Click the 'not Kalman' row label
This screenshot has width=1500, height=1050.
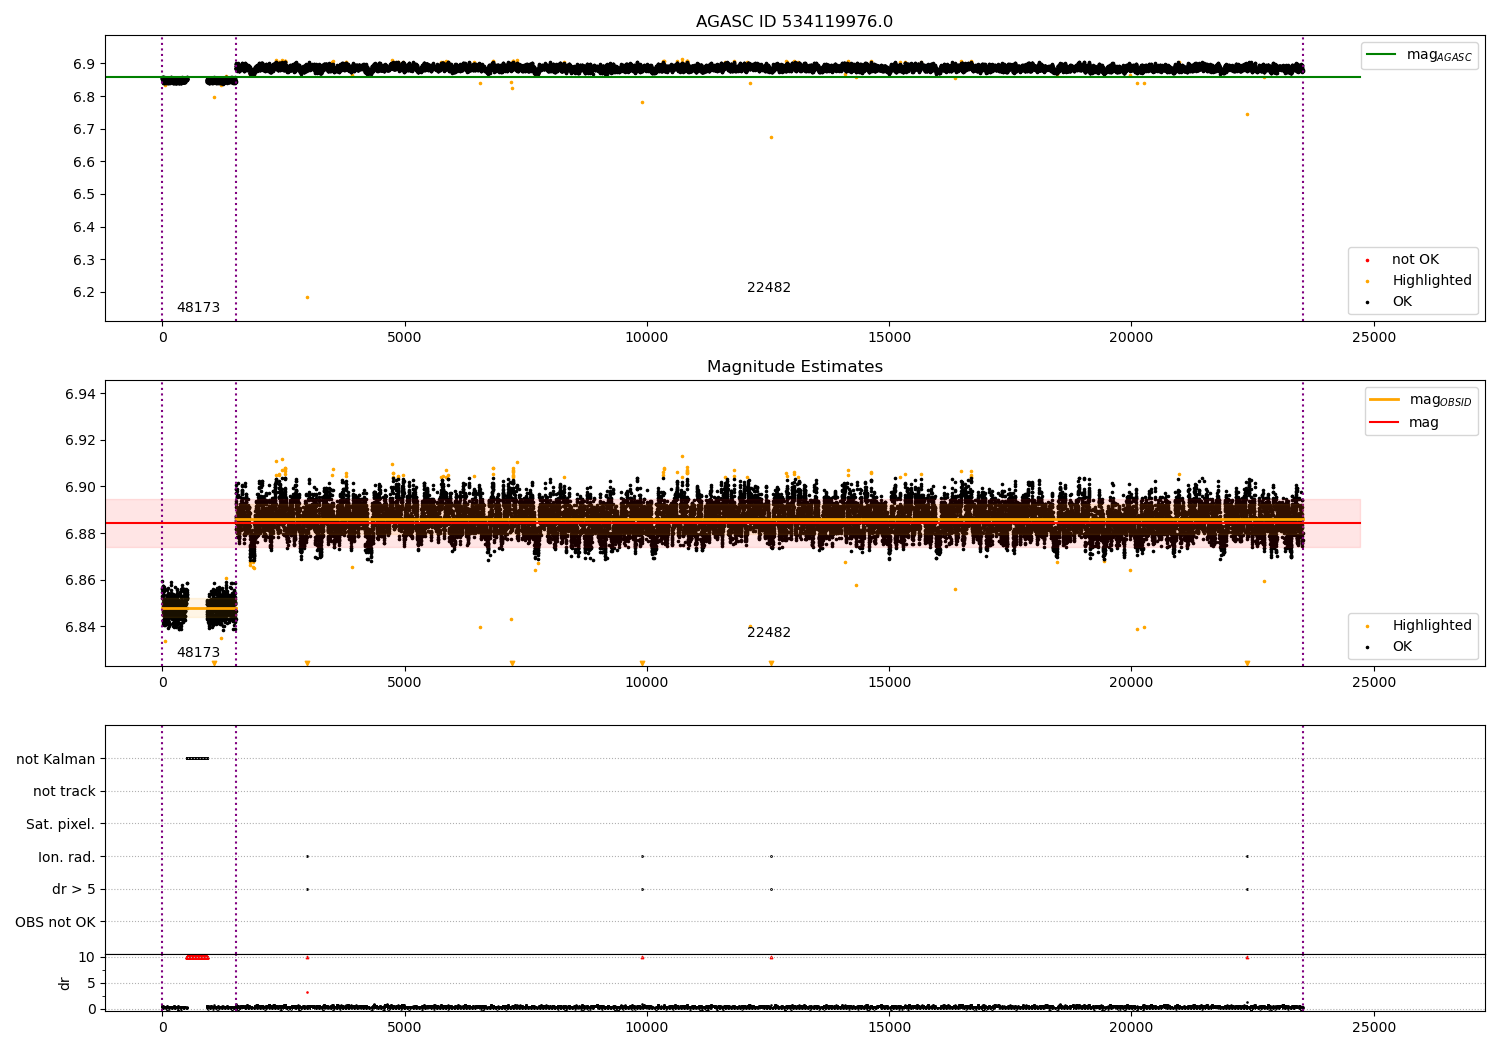pyautogui.click(x=56, y=759)
